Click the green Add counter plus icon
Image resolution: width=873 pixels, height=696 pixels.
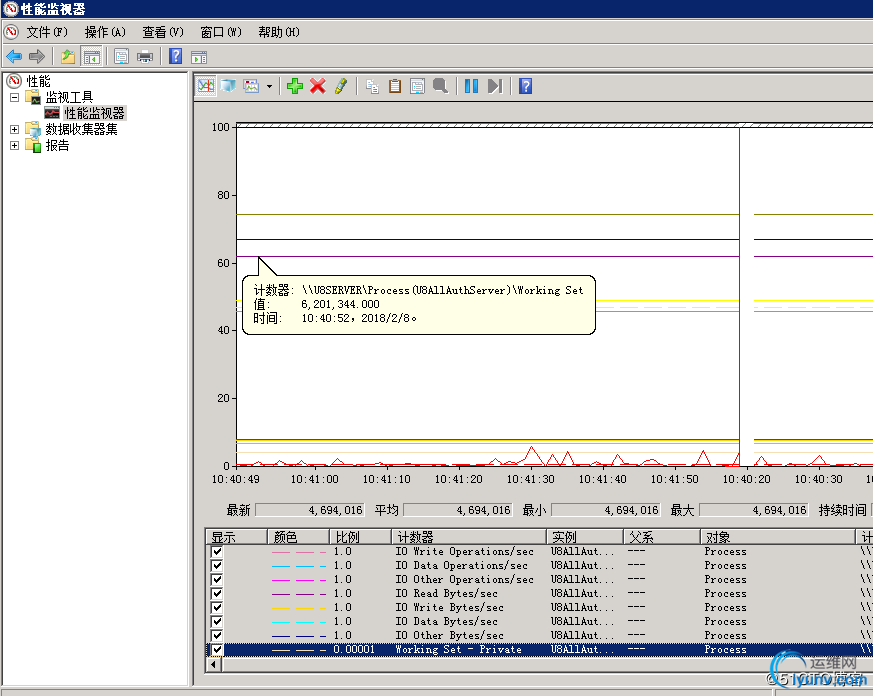294,86
